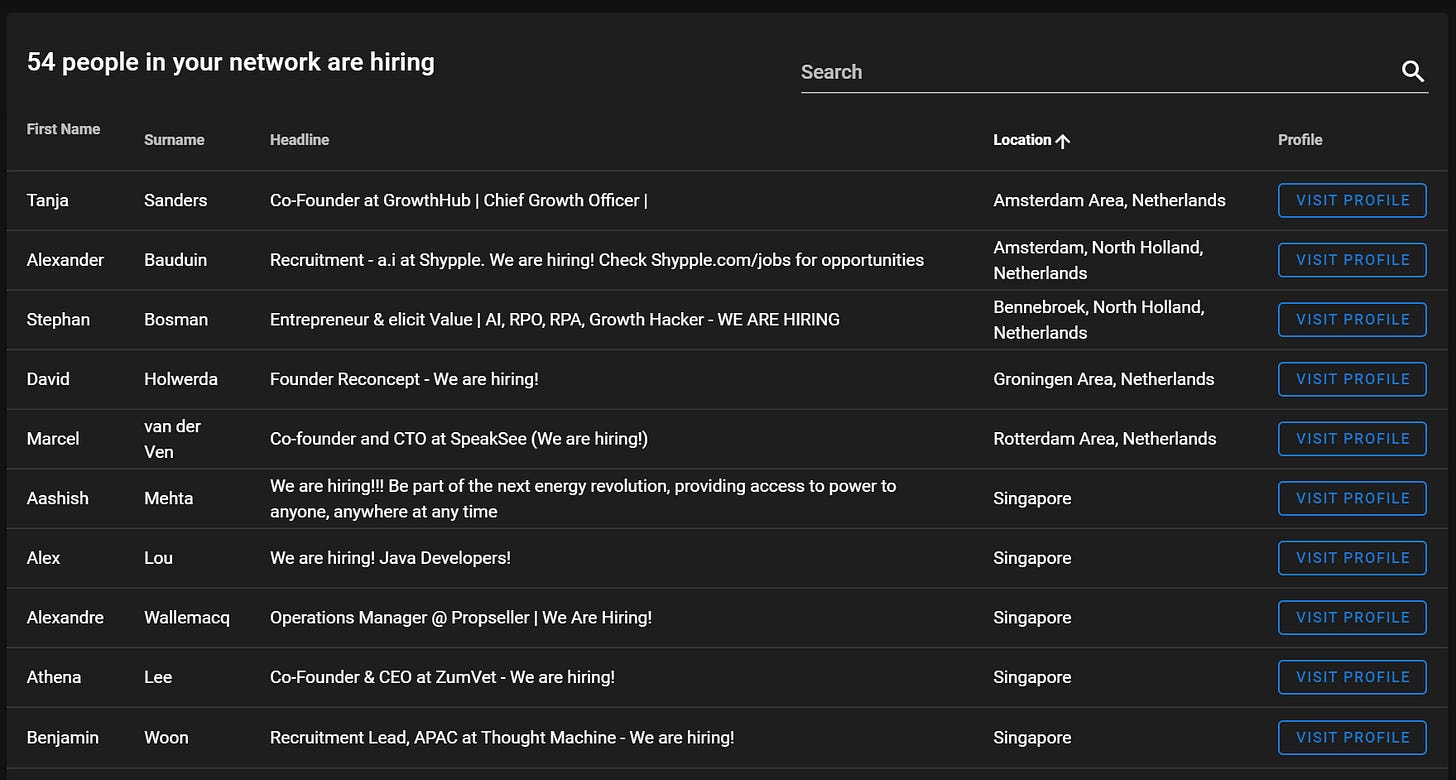The height and width of the screenshot is (780, 1456).
Task: Click the Location sort arrow icon
Action: [1062, 141]
